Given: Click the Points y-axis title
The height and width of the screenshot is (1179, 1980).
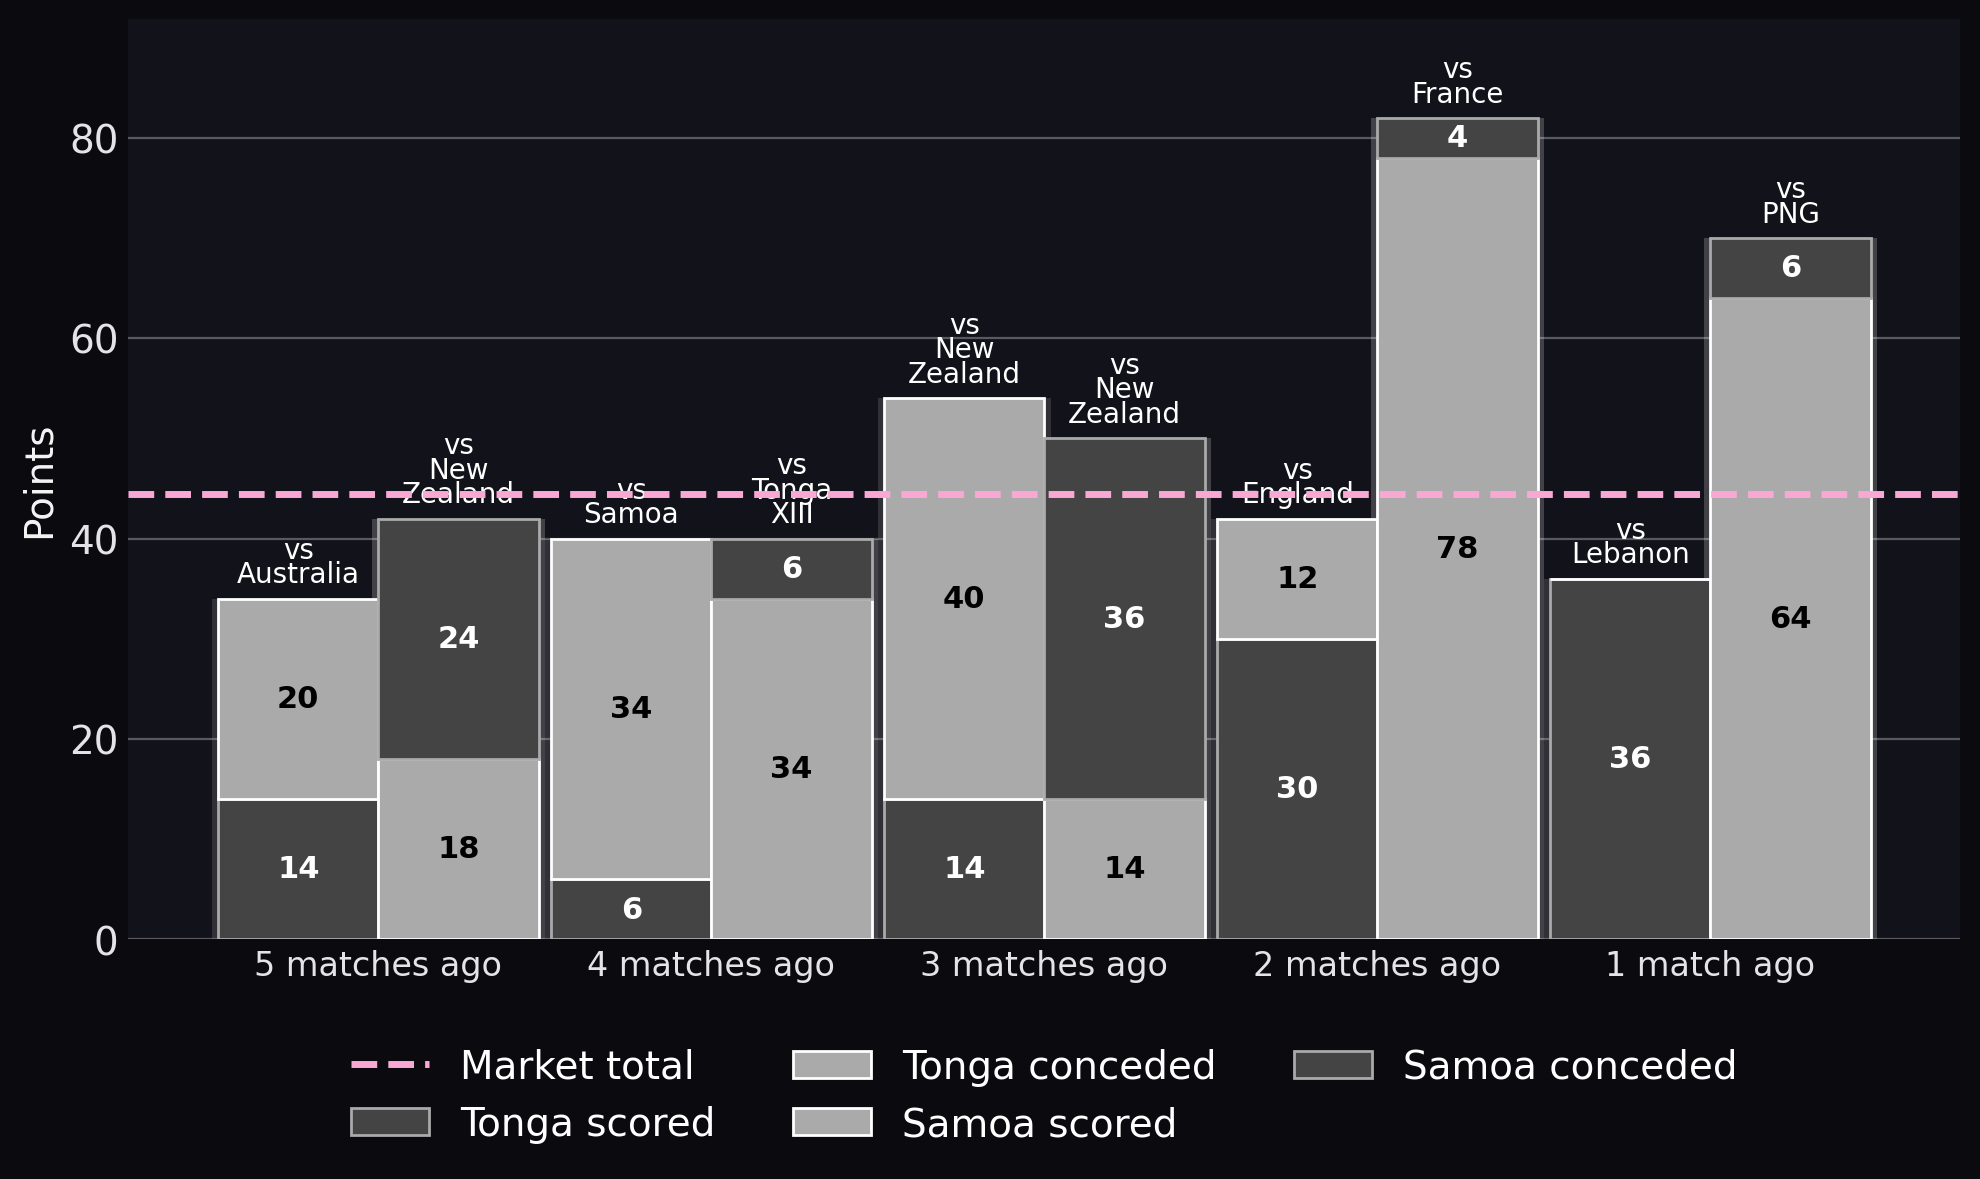Looking at the screenshot, I should point(39,484).
